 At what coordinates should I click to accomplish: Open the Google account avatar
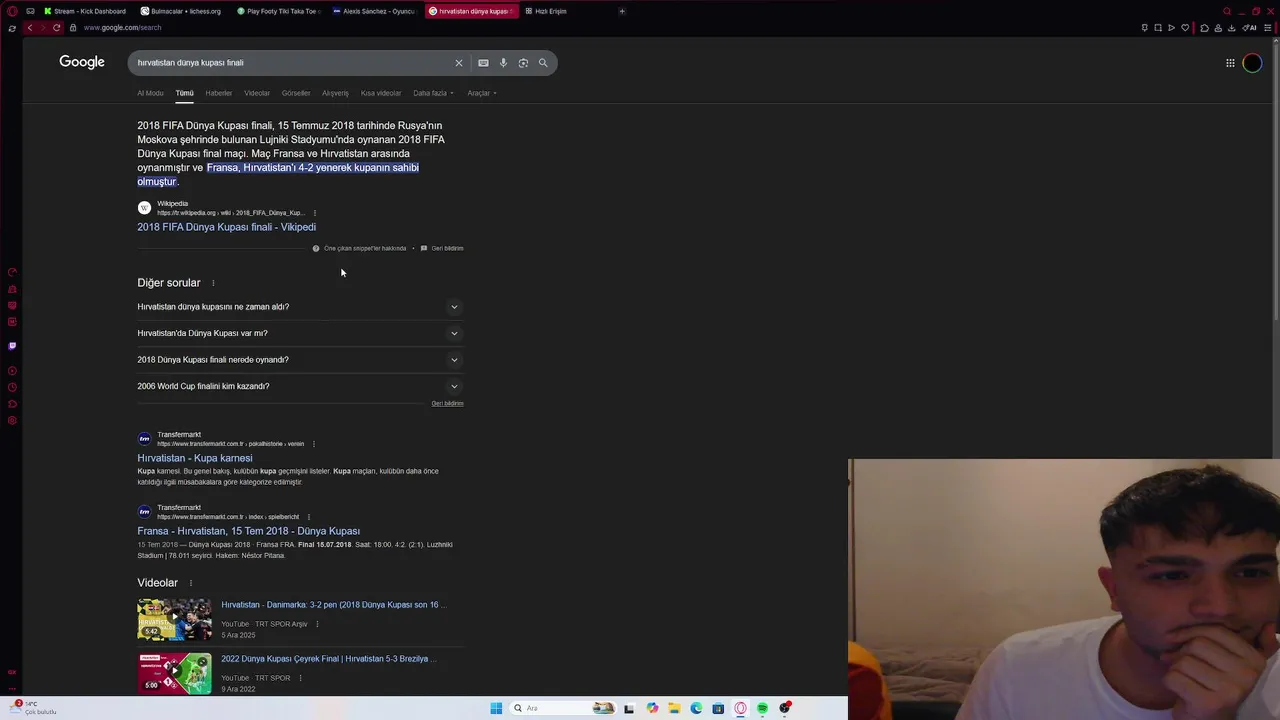point(1252,63)
